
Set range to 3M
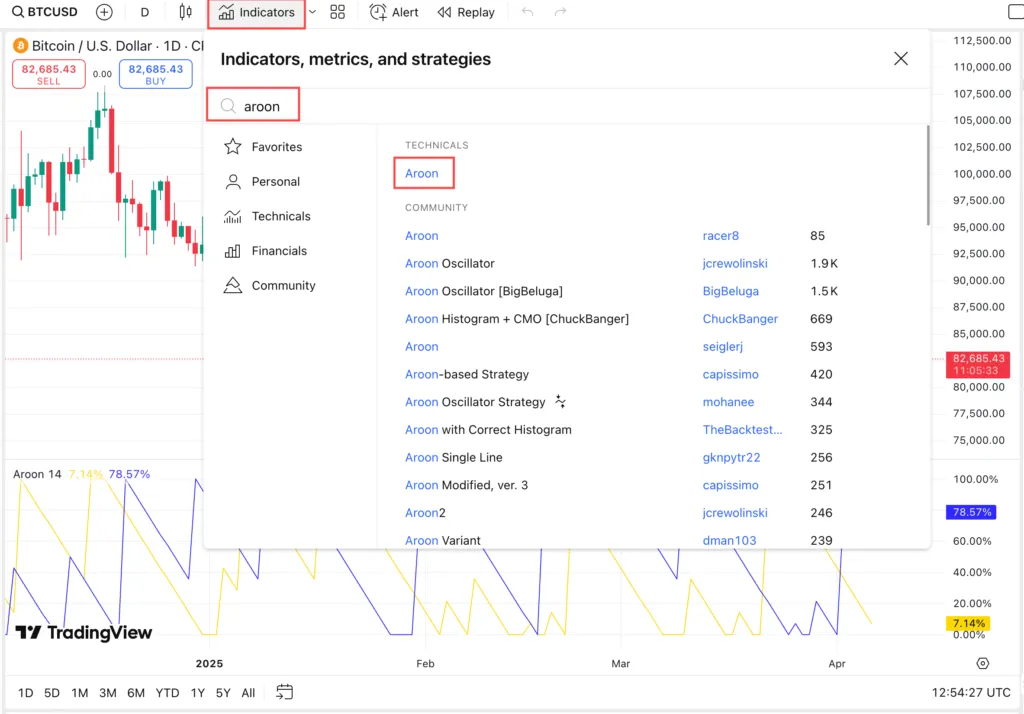click(108, 693)
